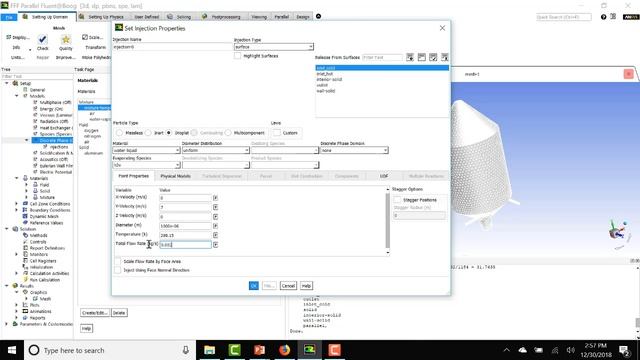Screen dimensions: 640x360
Task: Open the Injection Type dropdown
Action: point(273,47)
